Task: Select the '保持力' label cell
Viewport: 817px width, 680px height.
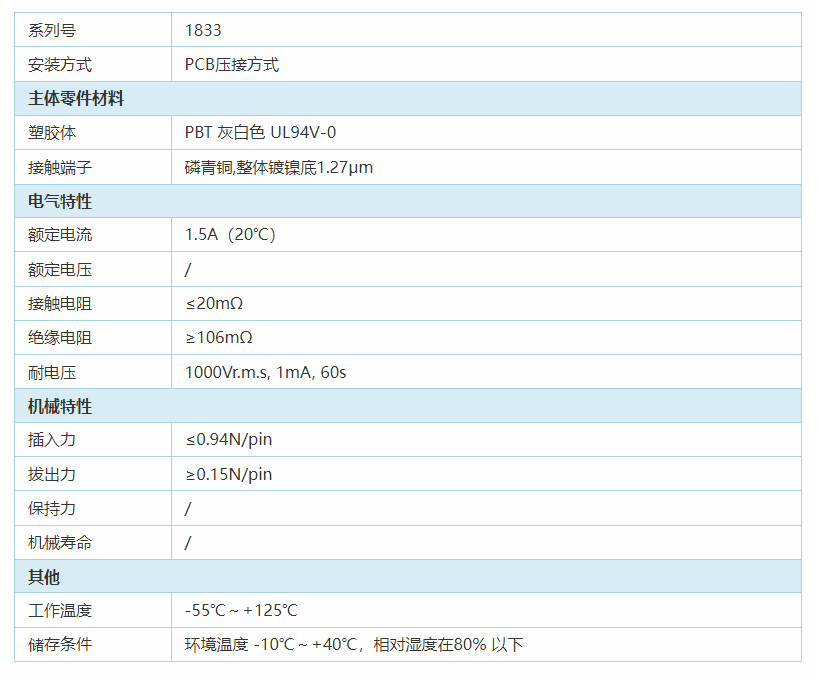Action: tap(93, 509)
